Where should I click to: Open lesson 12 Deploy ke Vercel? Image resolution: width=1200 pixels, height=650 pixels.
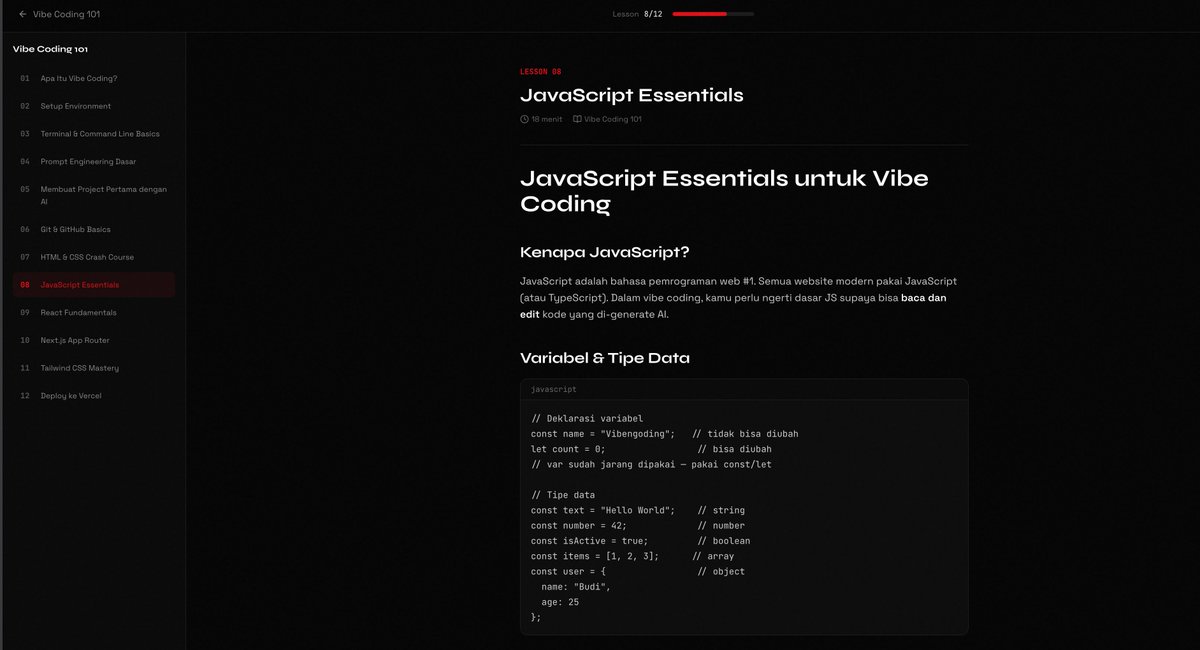[x=94, y=396]
